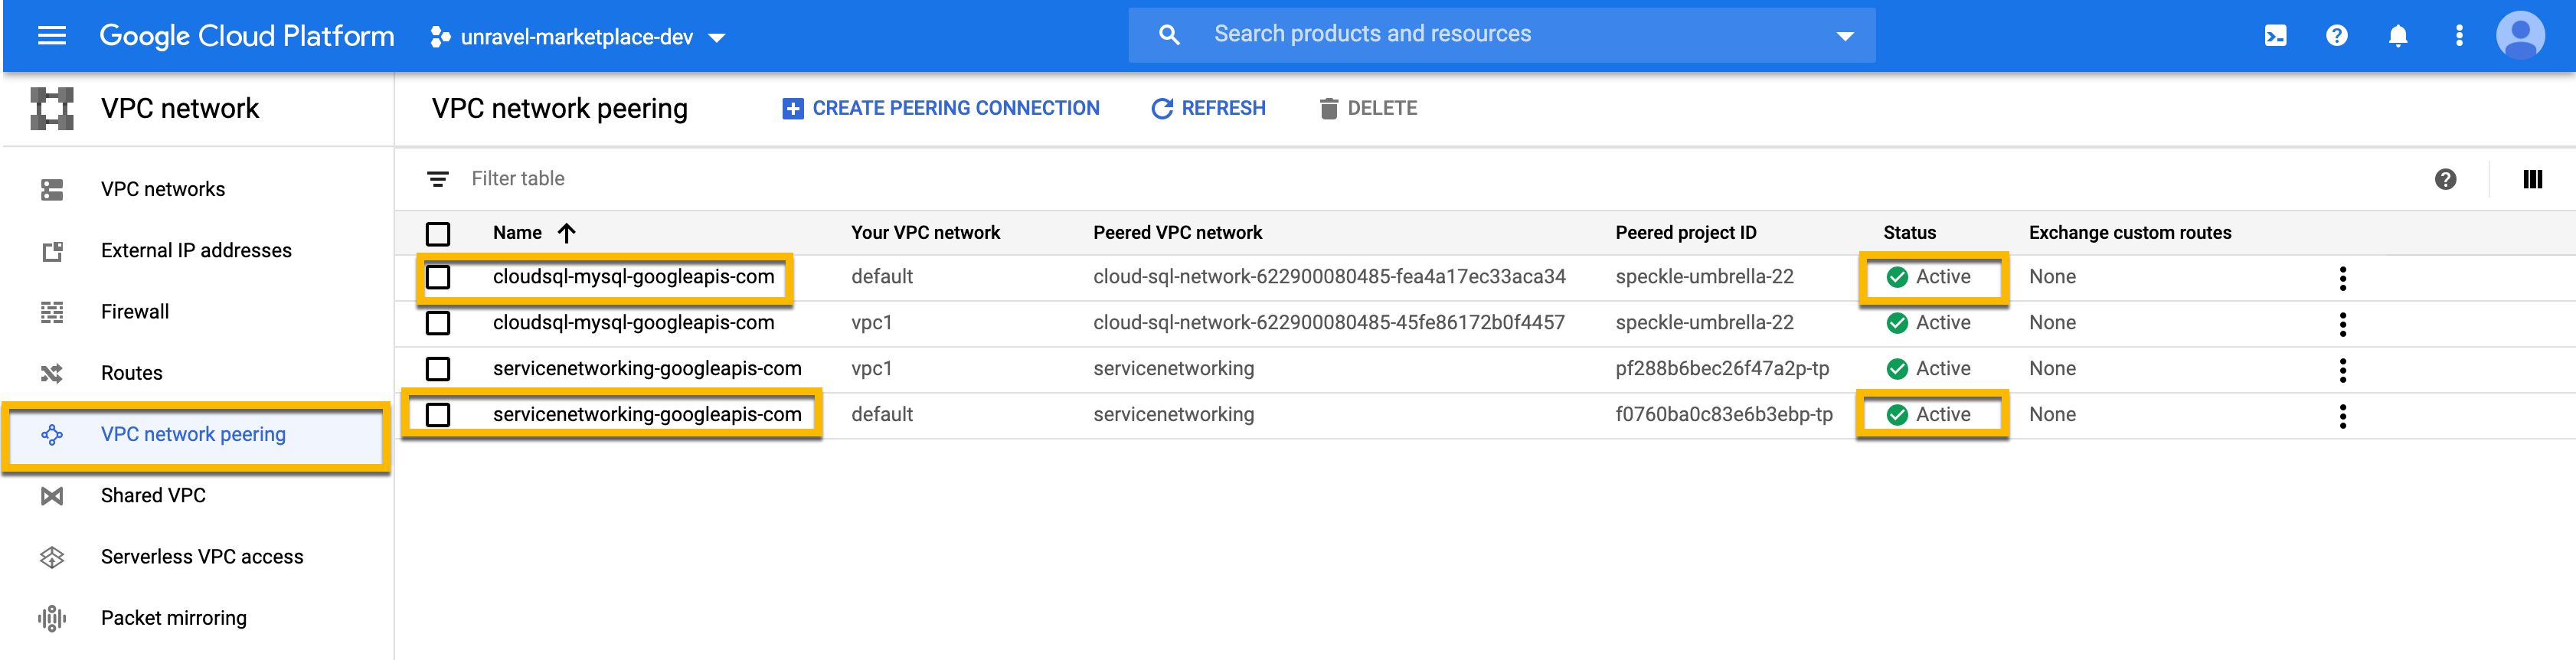
Task: Click the Peered VPC network column header
Action: pos(1177,233)
